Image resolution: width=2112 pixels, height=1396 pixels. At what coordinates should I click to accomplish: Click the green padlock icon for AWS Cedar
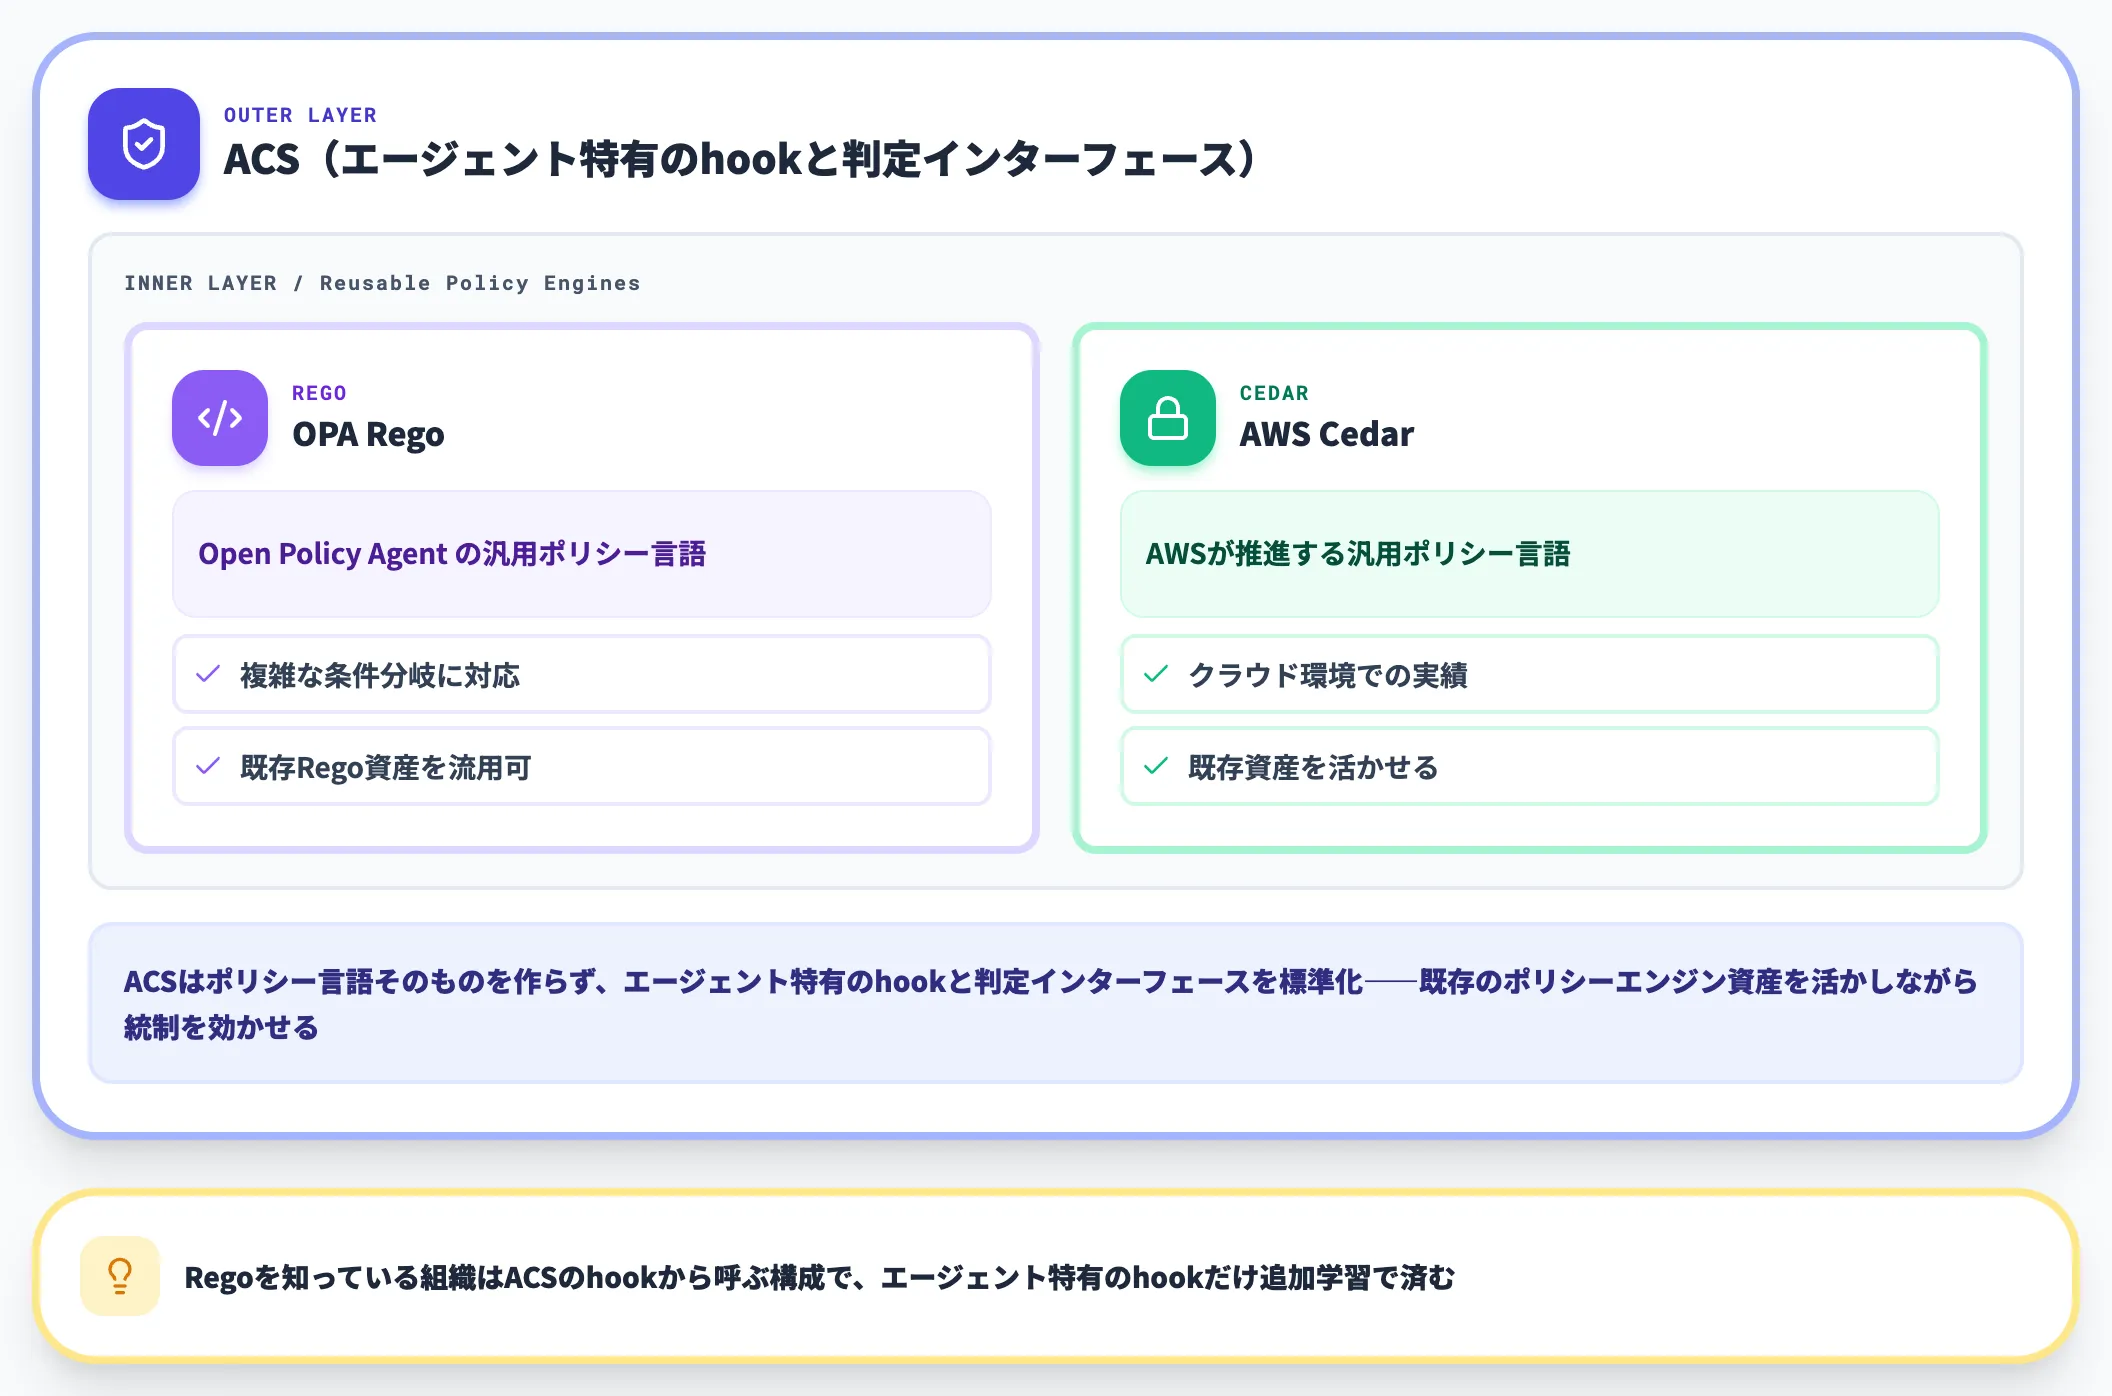(x=1168, y=418)
